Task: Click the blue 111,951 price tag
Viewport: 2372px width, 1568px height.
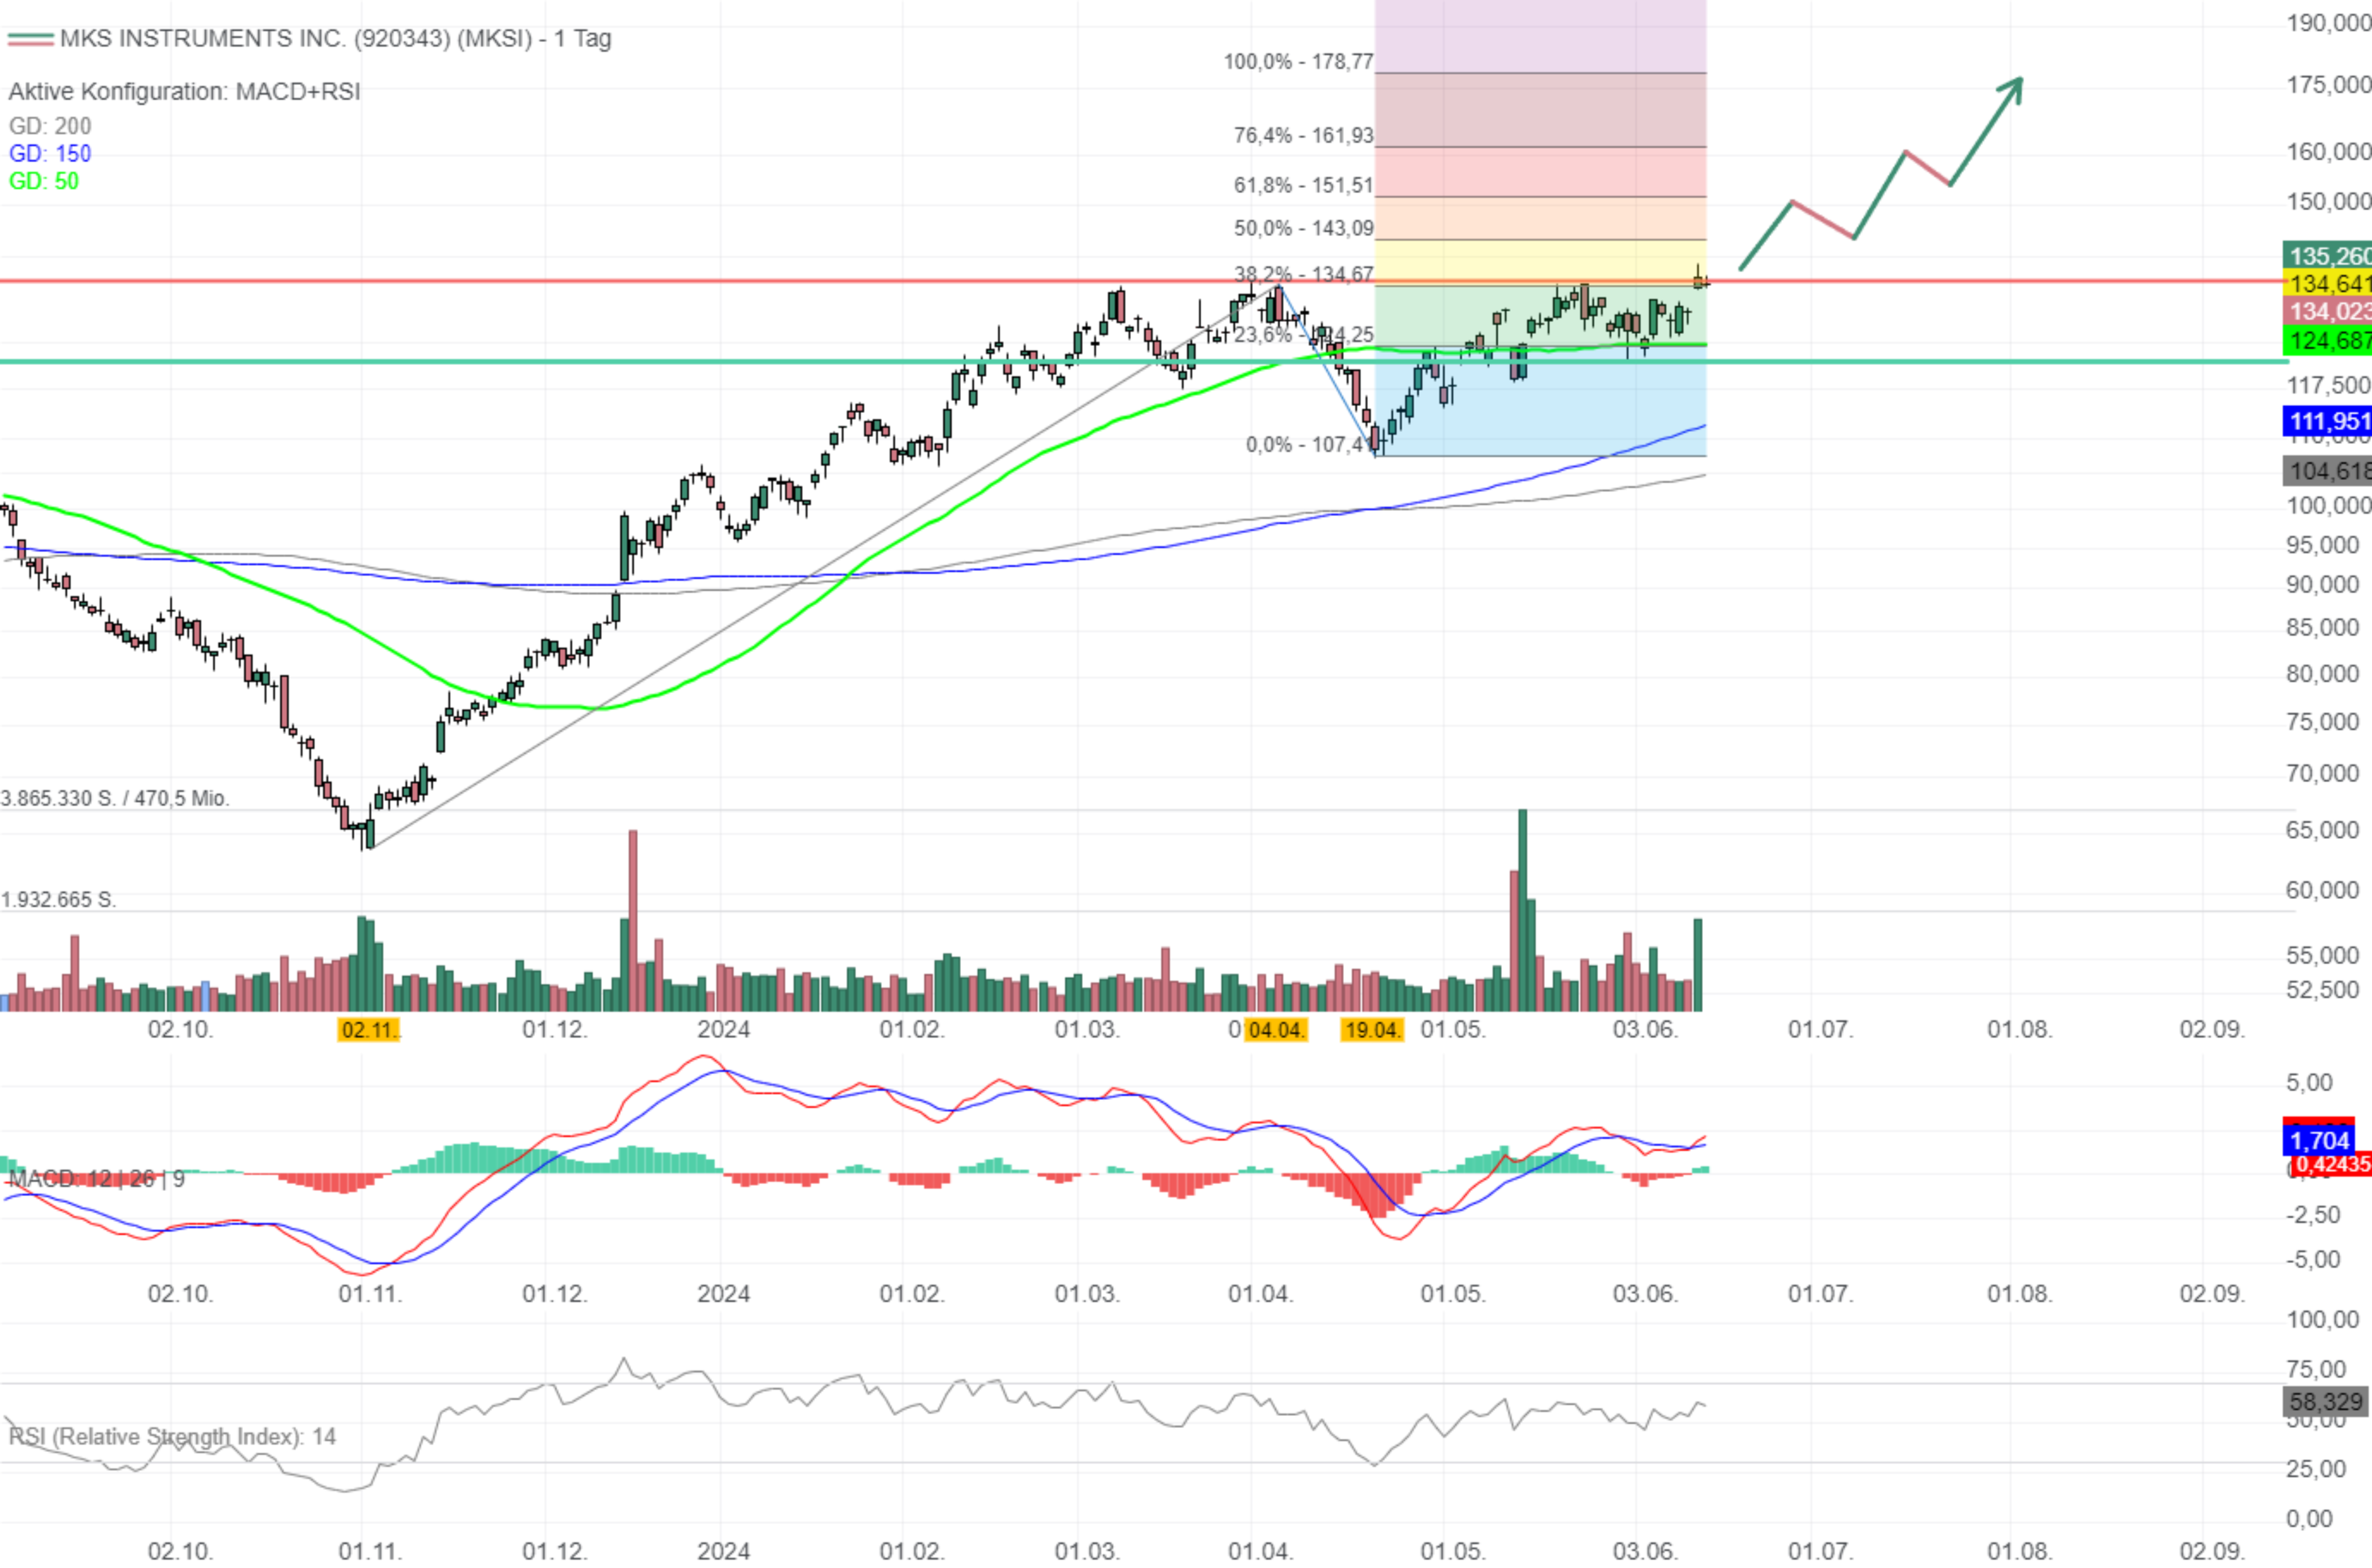Action: pyautogui.click(x=2327, y=421)
